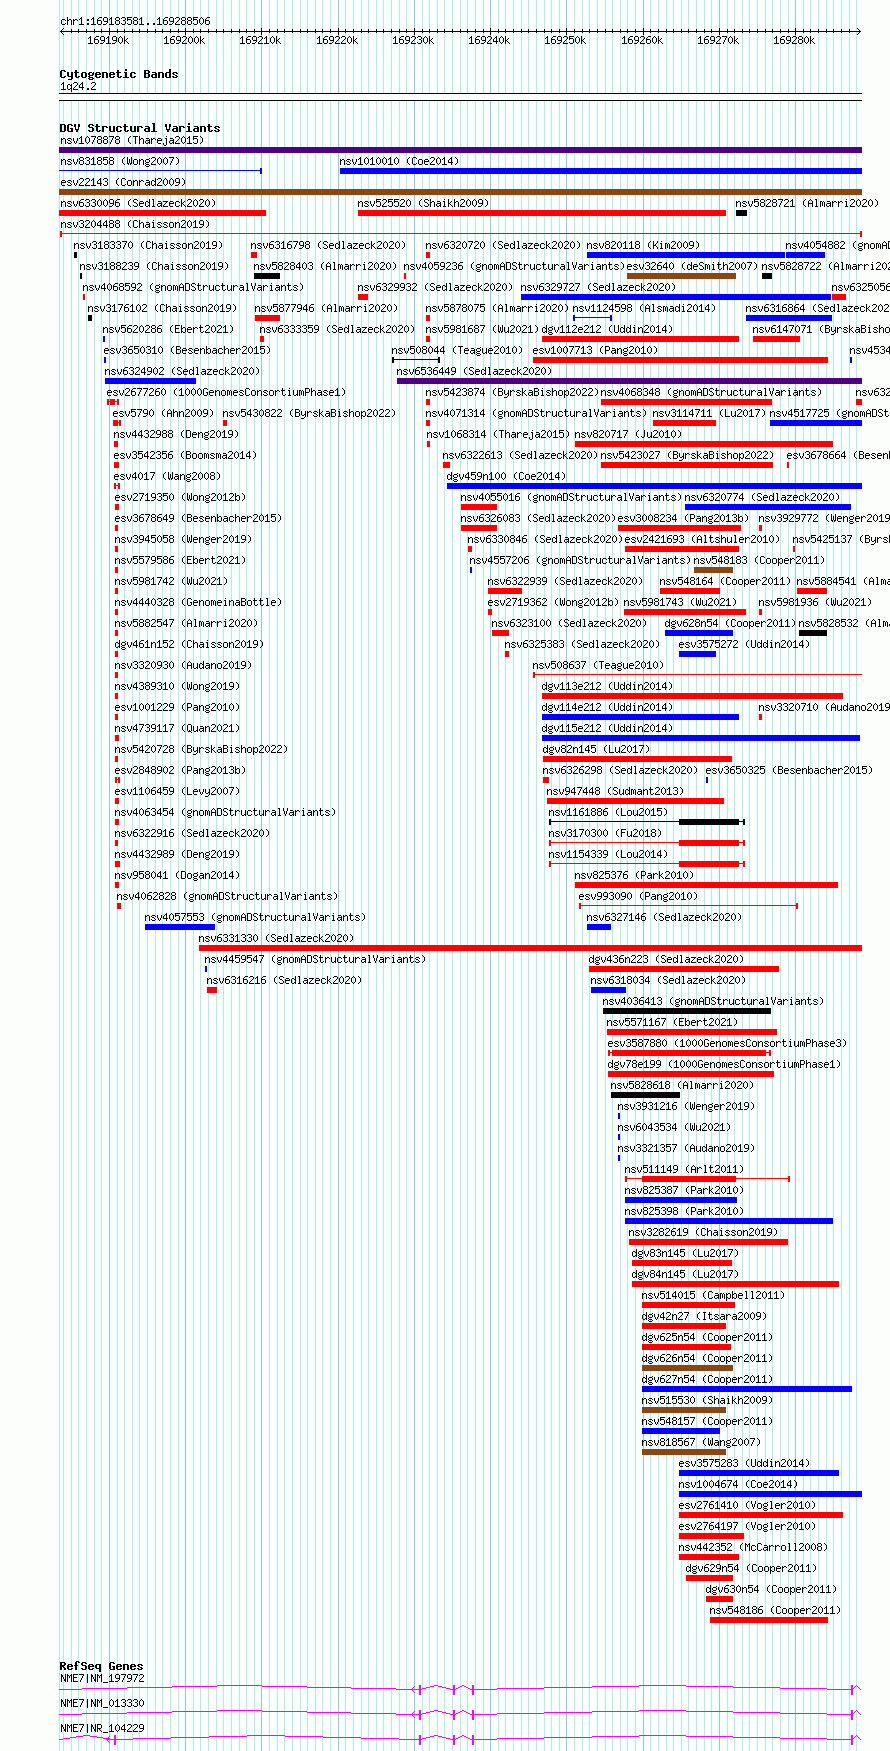The width and height of the screenshot is (890, 1751).
Task: Open variant esv1007713 (Pang2010)
Action: click(x=595, y=350)
